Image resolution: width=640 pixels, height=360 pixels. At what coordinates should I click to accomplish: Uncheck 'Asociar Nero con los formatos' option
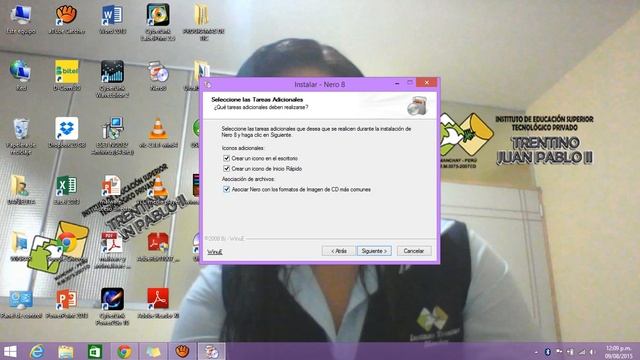click(x=227, y=189)
